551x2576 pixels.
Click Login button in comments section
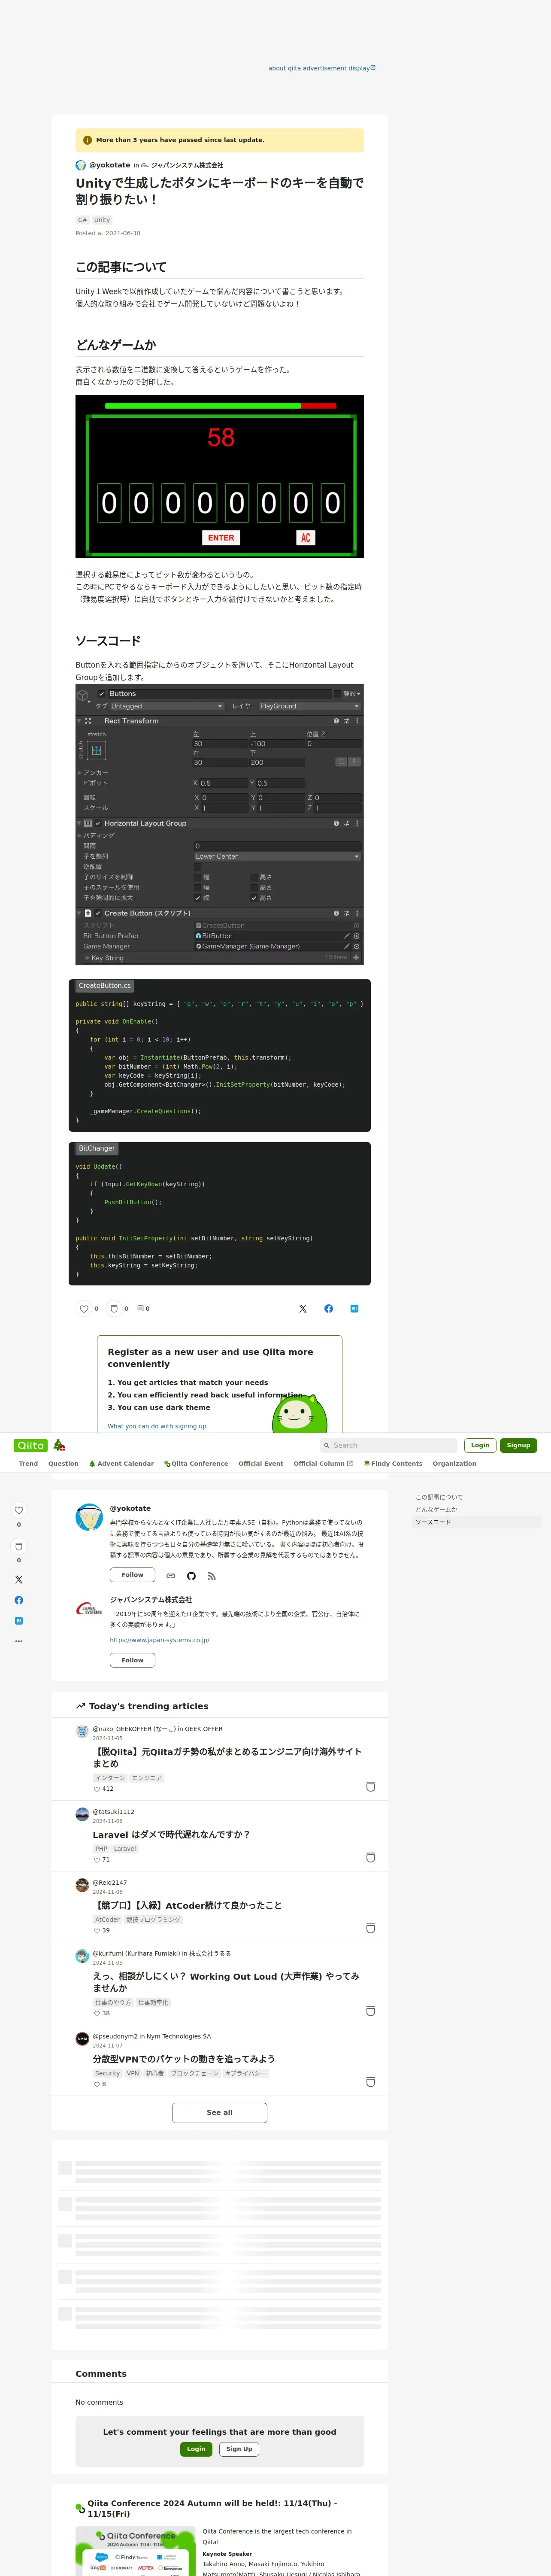[196, 2449]
